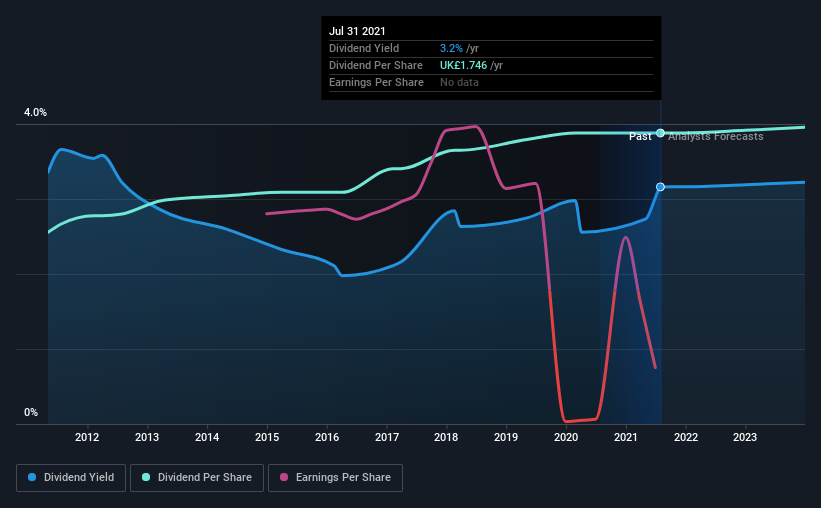Click the pink Earnings Per Share legend dot

click(284, 477)
